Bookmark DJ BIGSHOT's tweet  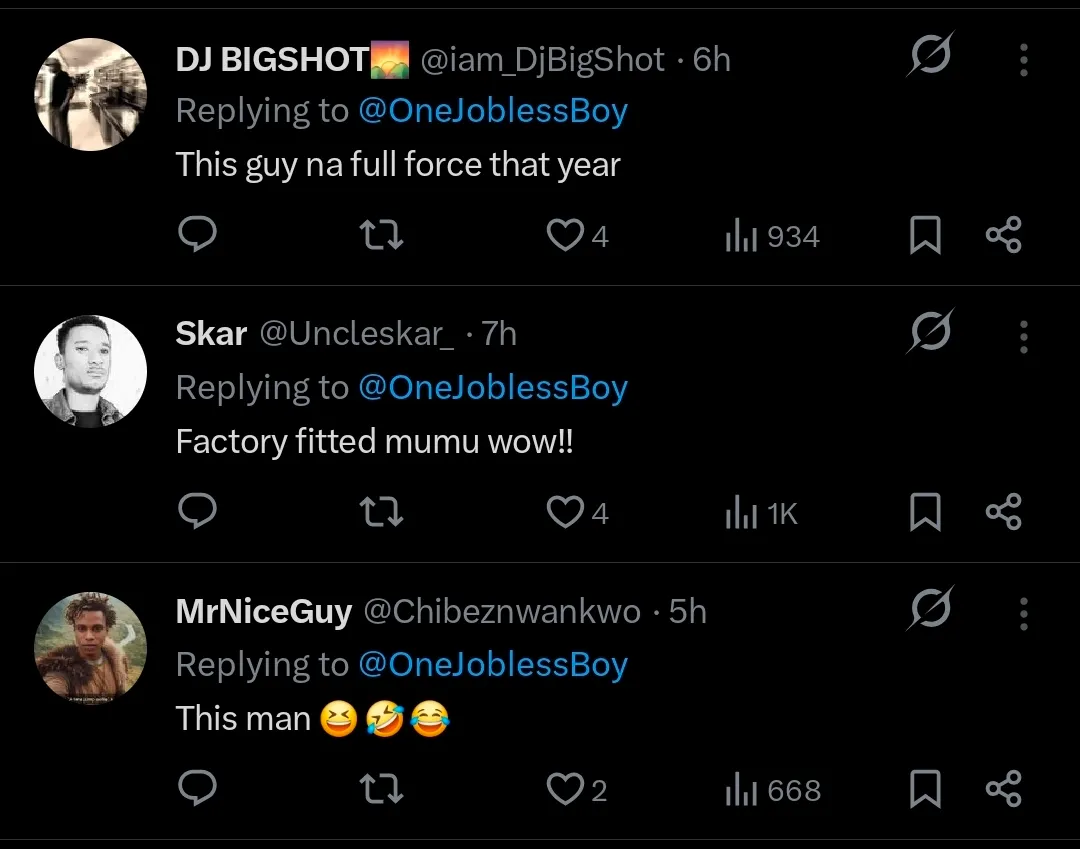click(925, 235)
